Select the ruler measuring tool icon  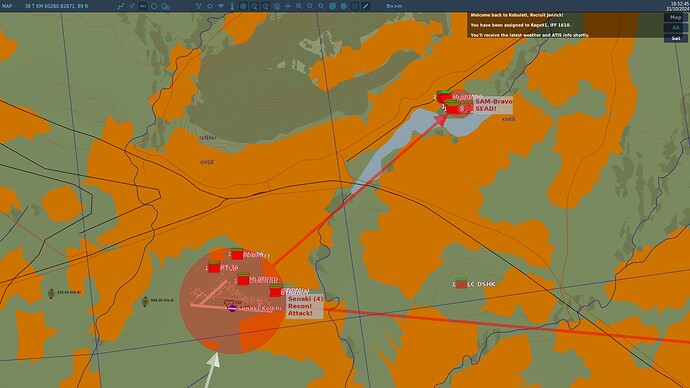pyautogui.click(x=366, y=6)
